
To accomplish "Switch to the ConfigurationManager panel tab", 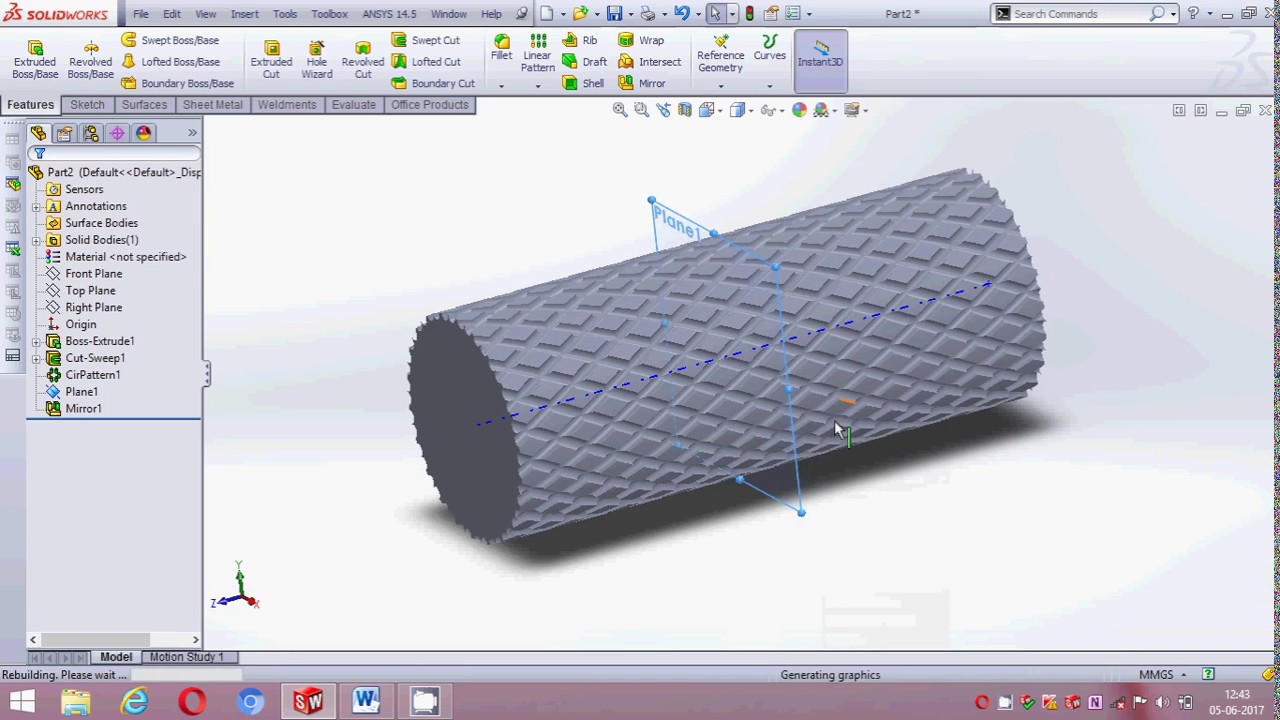I will [91, 133].
